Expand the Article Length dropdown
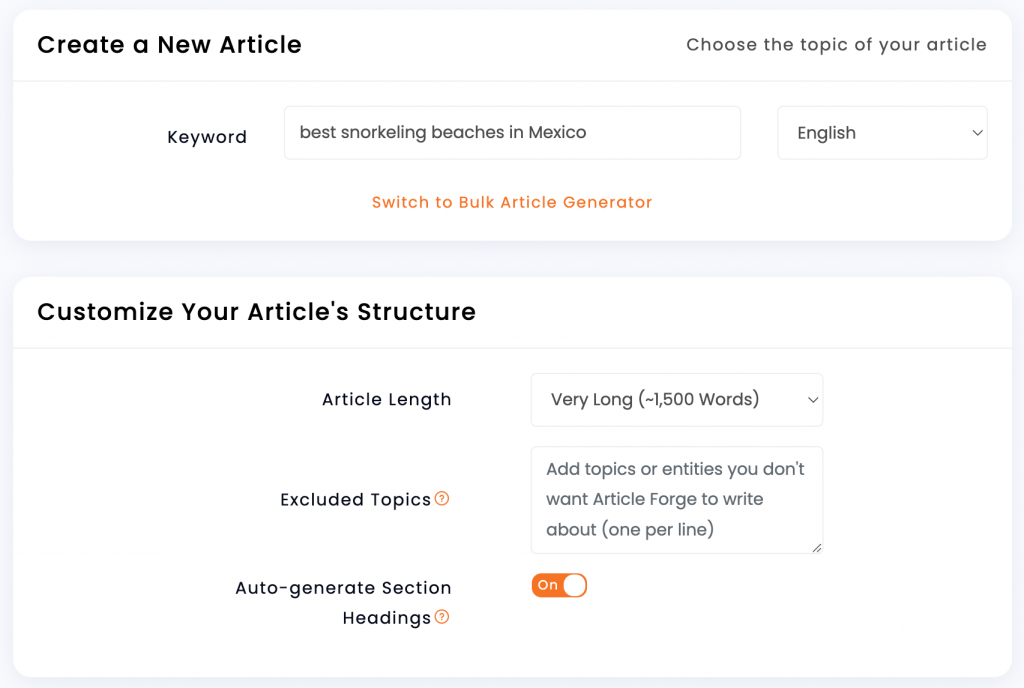The width and height of the screenshot is (1024, 688). 677,399
